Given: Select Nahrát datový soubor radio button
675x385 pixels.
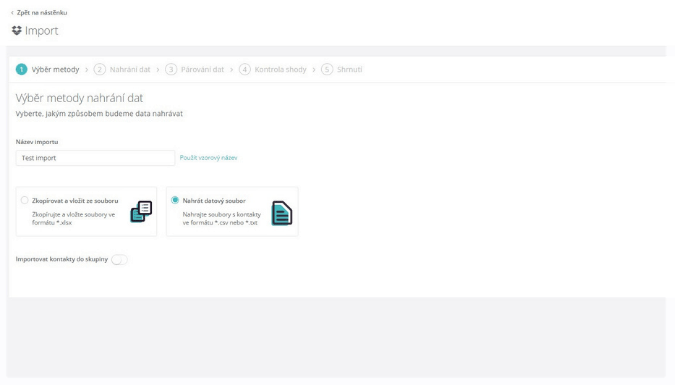Looking at the screenshot, I should tap(175, 200).
